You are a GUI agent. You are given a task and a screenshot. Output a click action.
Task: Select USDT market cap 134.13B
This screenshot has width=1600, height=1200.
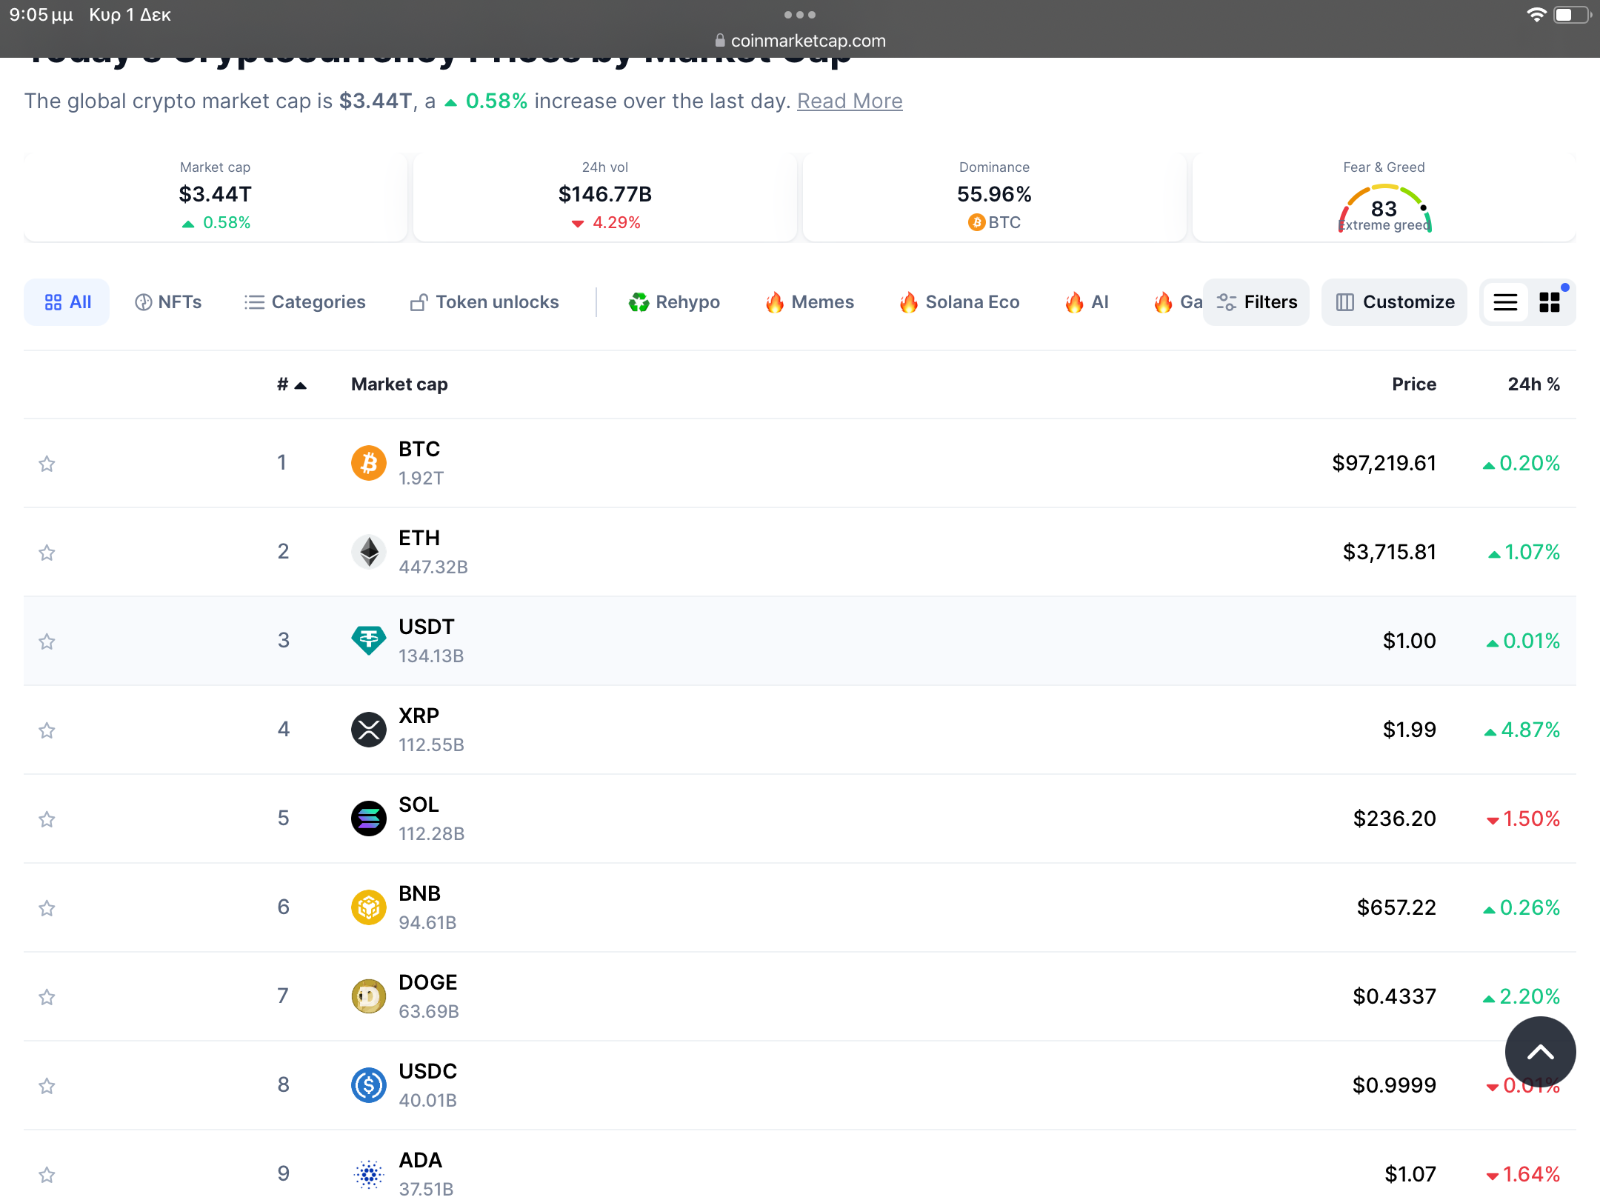point(431,656)
